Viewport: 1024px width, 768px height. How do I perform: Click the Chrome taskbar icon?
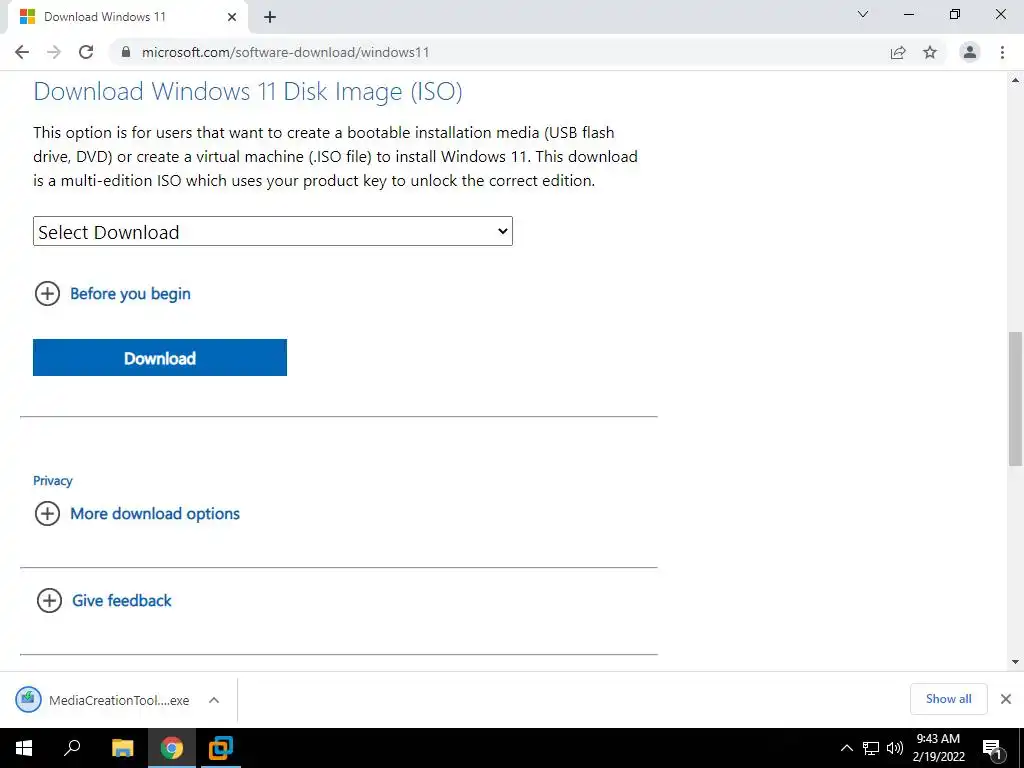tap(172, 748)
